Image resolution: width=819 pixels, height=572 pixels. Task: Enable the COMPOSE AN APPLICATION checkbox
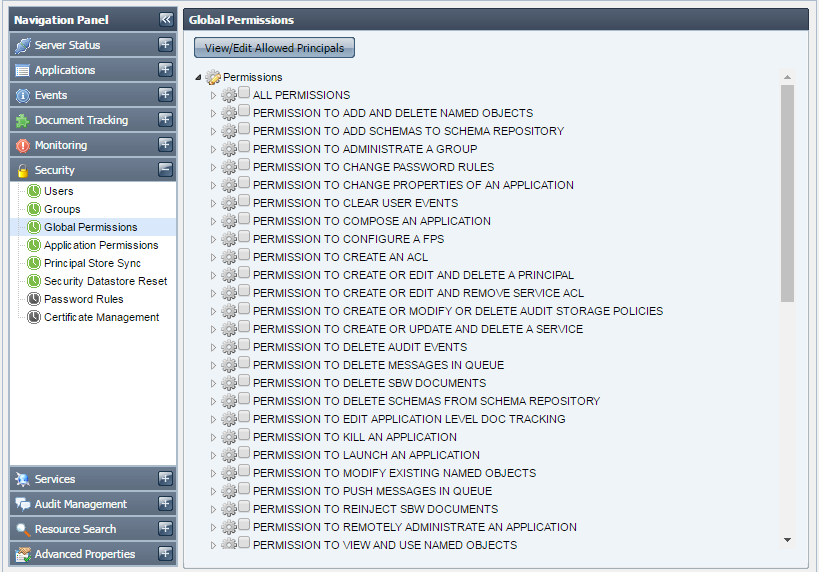(x=244, y=219)
